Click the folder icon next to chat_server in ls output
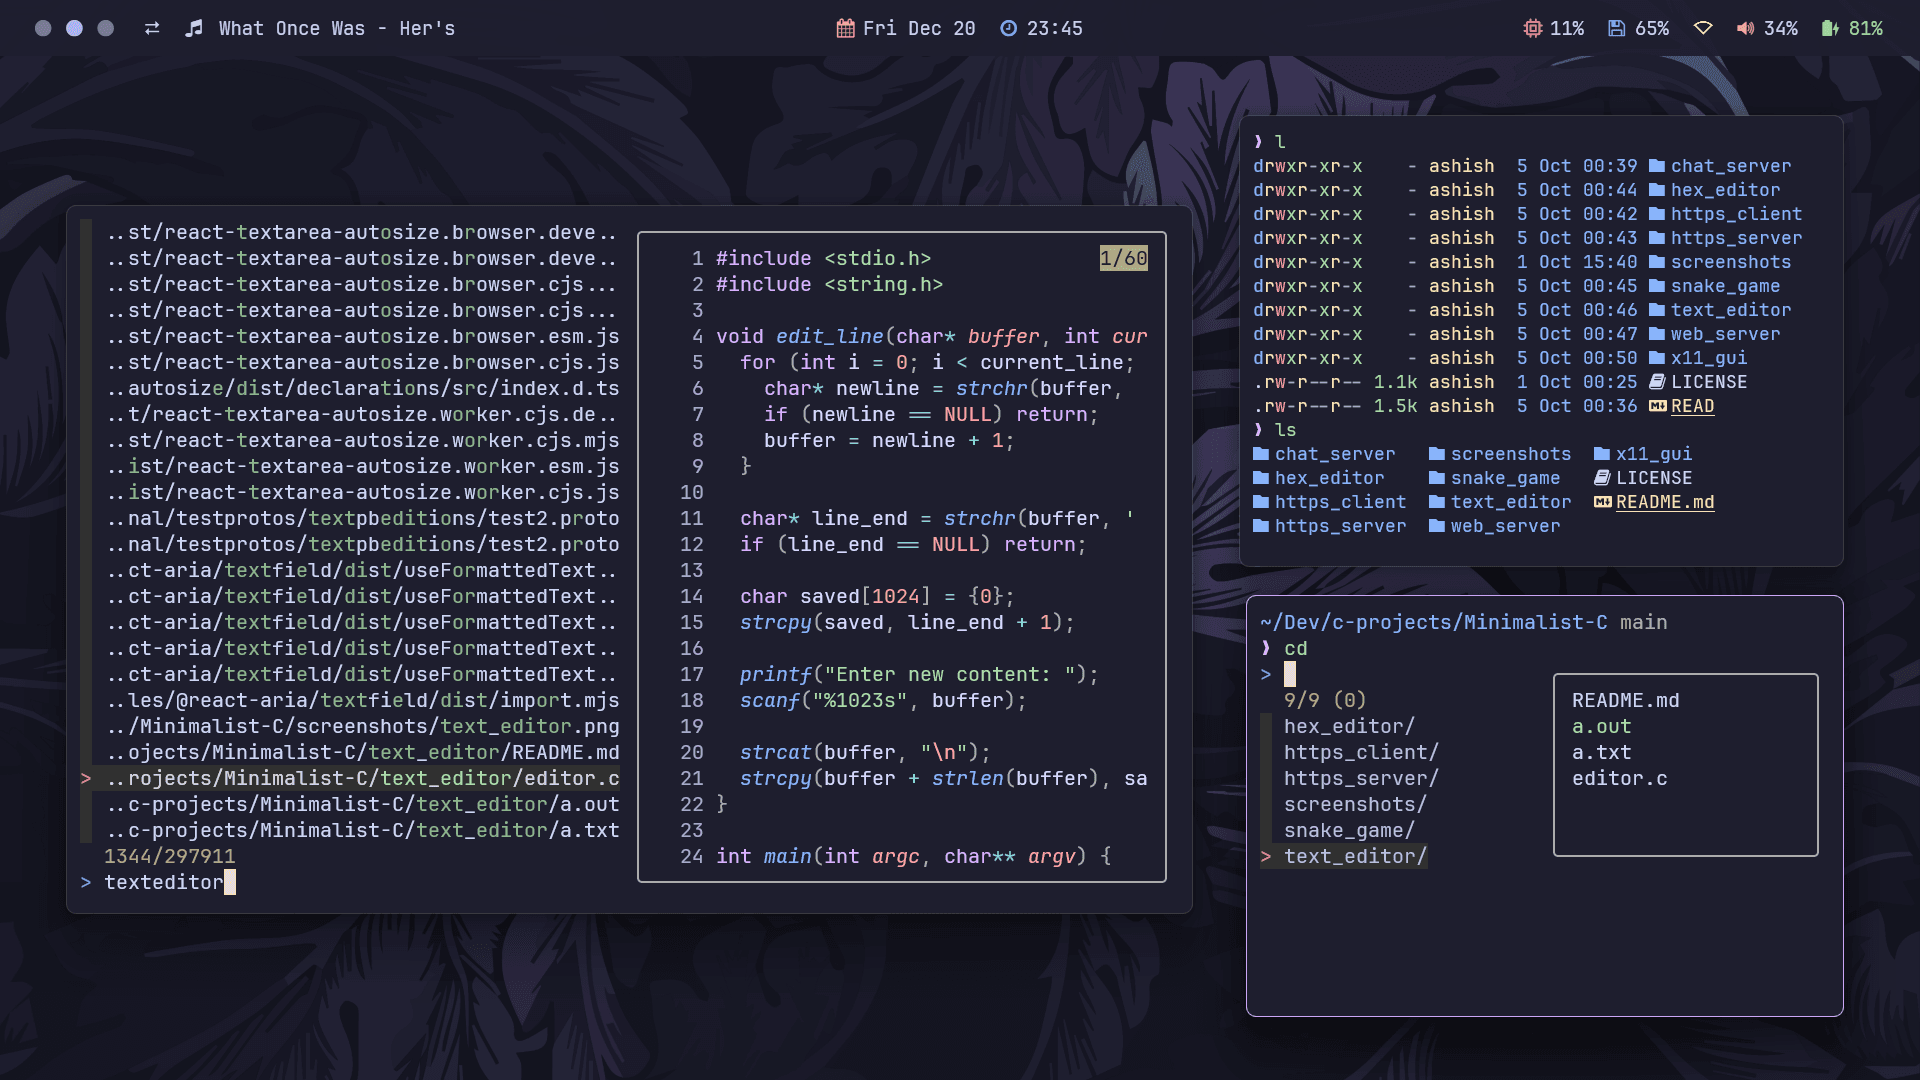This screenshot has height=1080, width=1920. 1261,454
